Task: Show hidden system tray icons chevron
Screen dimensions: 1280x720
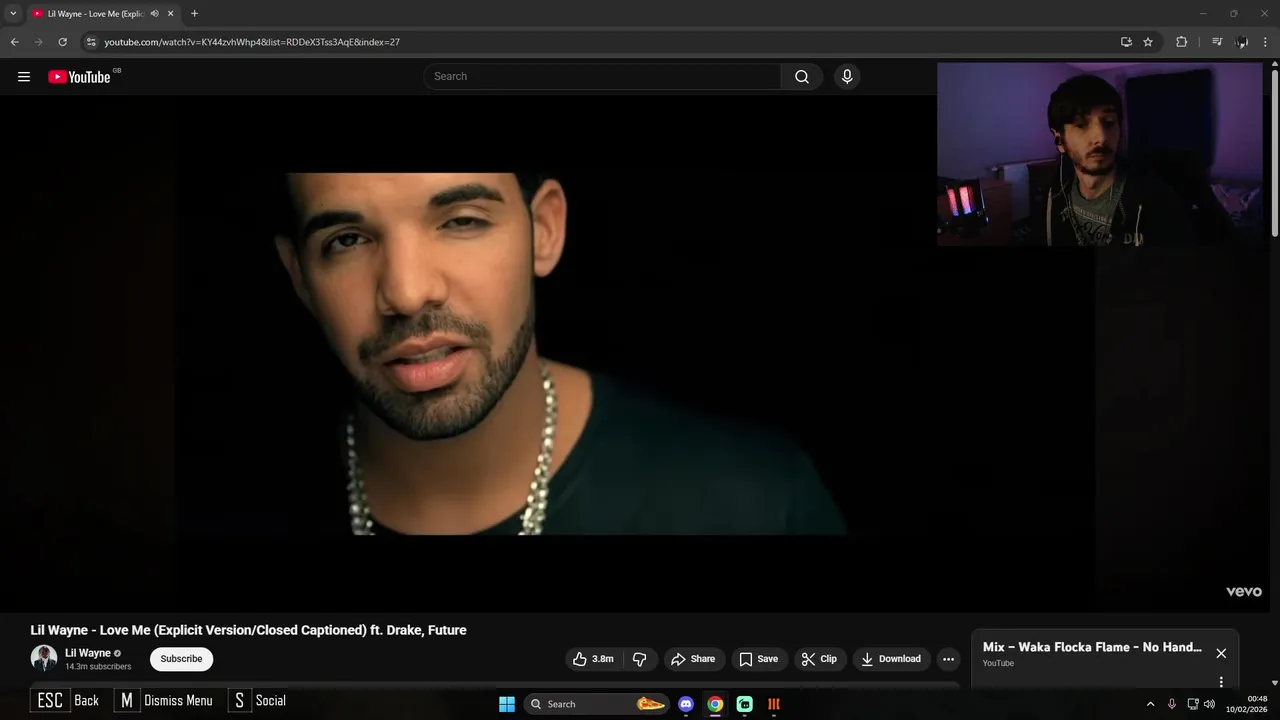Action: pyautogui.click(x=1150, y=704)
